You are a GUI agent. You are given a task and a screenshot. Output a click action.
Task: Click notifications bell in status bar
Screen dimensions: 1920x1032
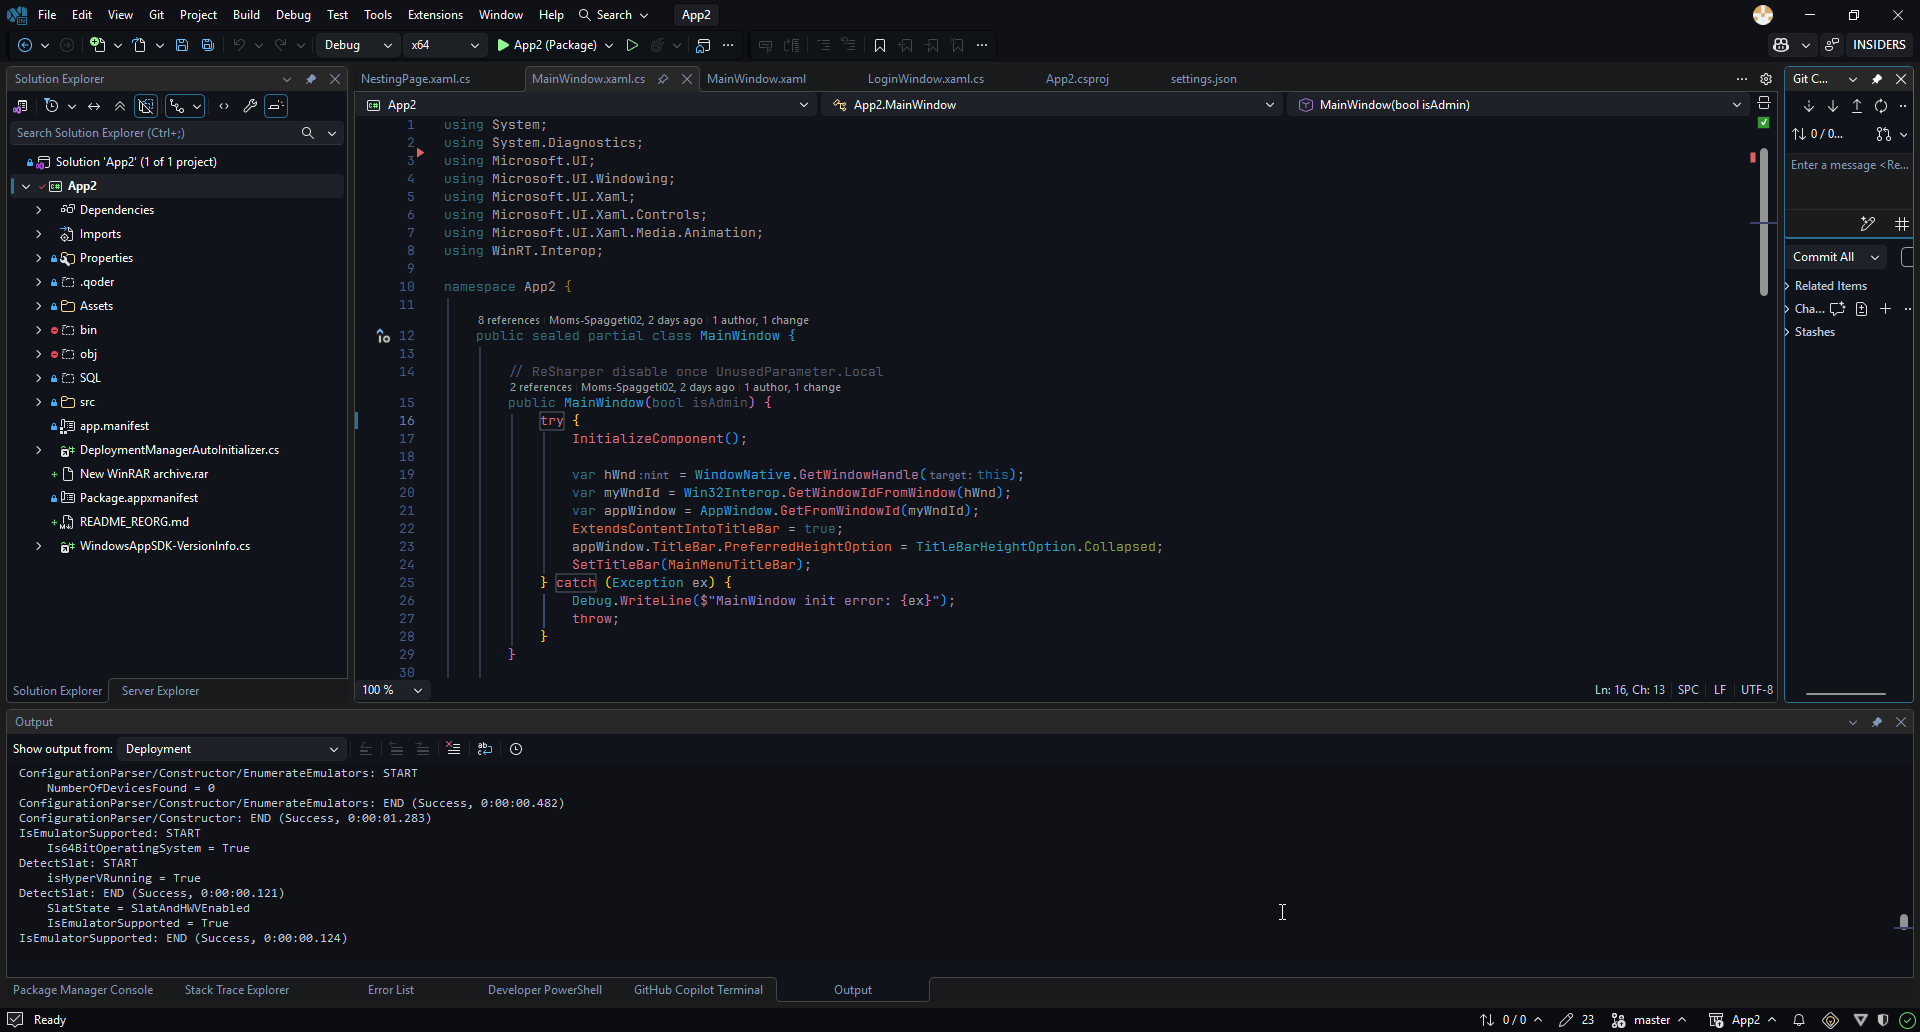click(x=1799, y=1020)
